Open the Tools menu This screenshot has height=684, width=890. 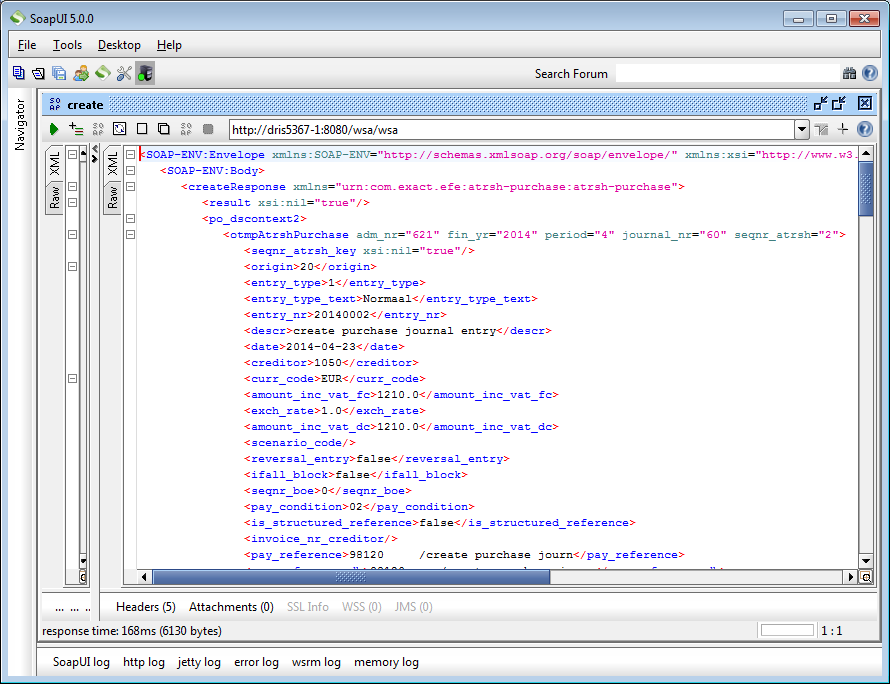pos(68,45)
